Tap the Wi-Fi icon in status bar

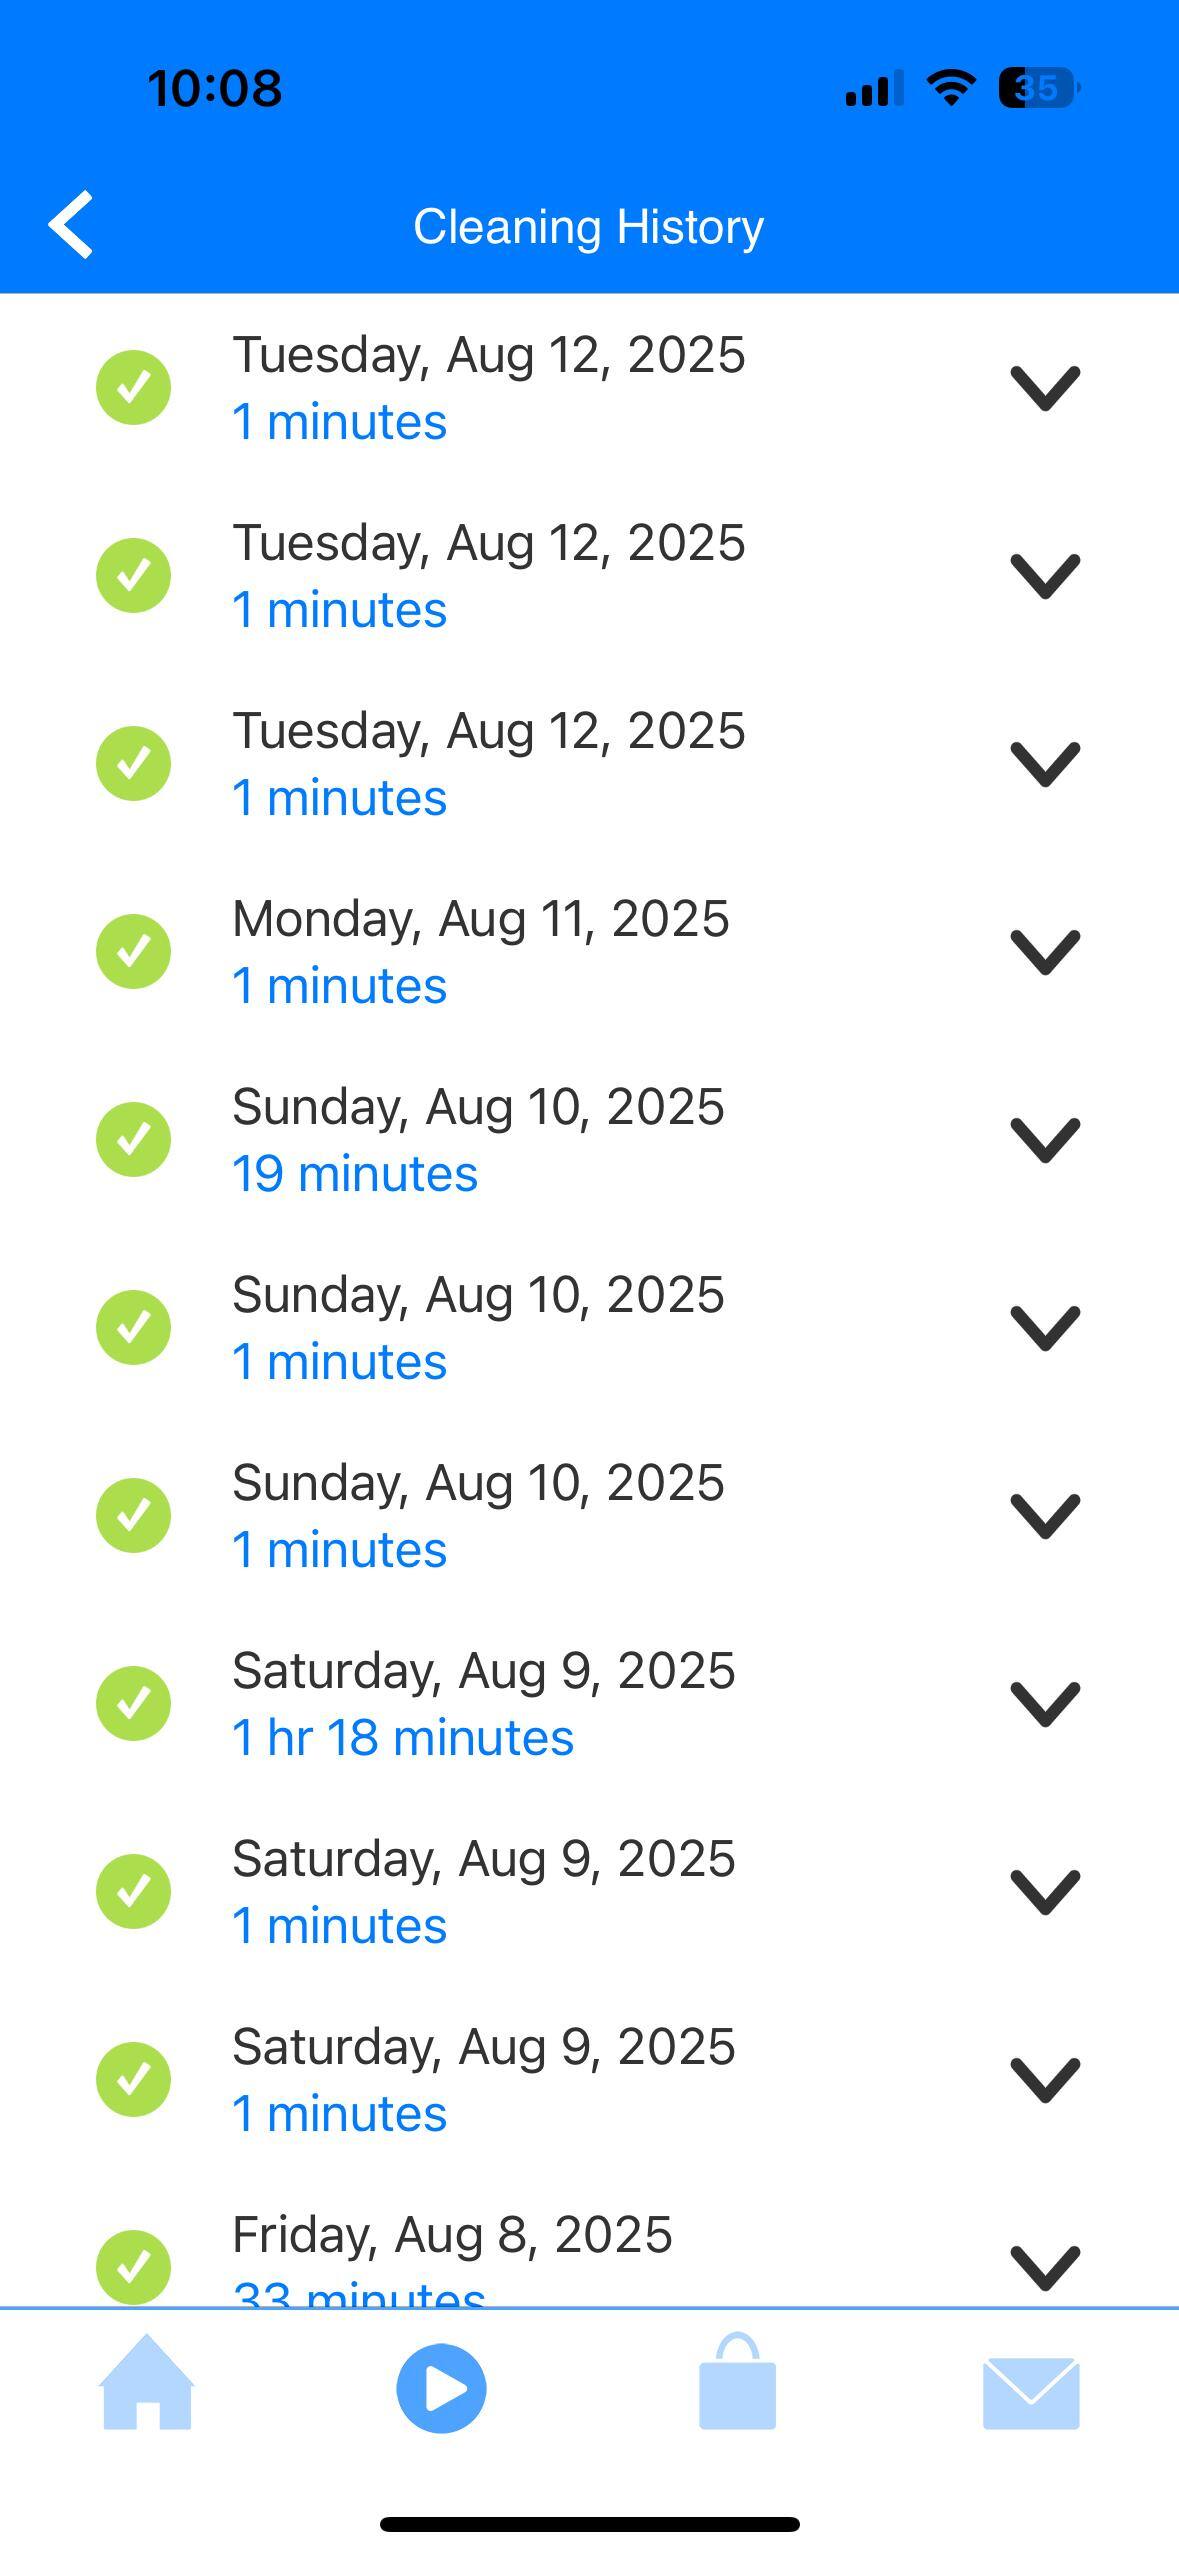[x=951, y=88]
